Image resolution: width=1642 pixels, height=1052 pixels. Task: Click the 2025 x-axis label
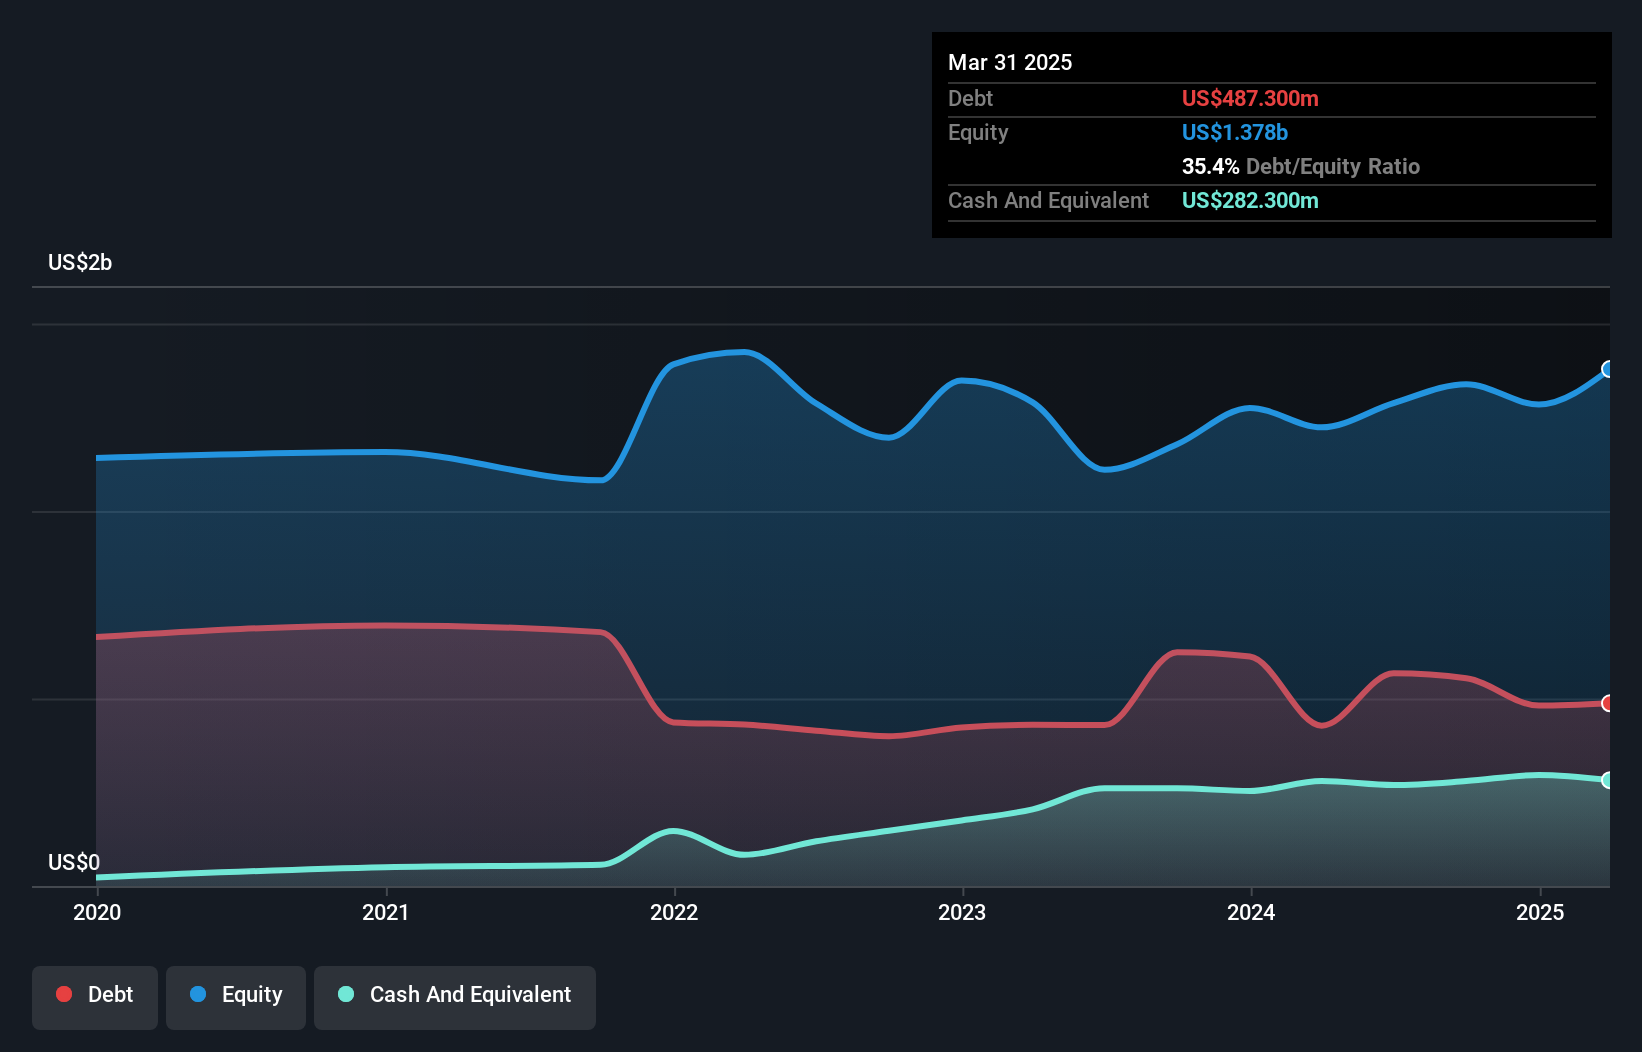coord(1540,912)
